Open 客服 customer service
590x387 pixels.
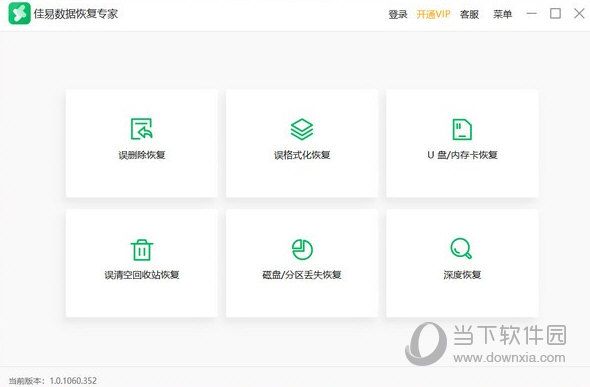[x=469, y=14]
